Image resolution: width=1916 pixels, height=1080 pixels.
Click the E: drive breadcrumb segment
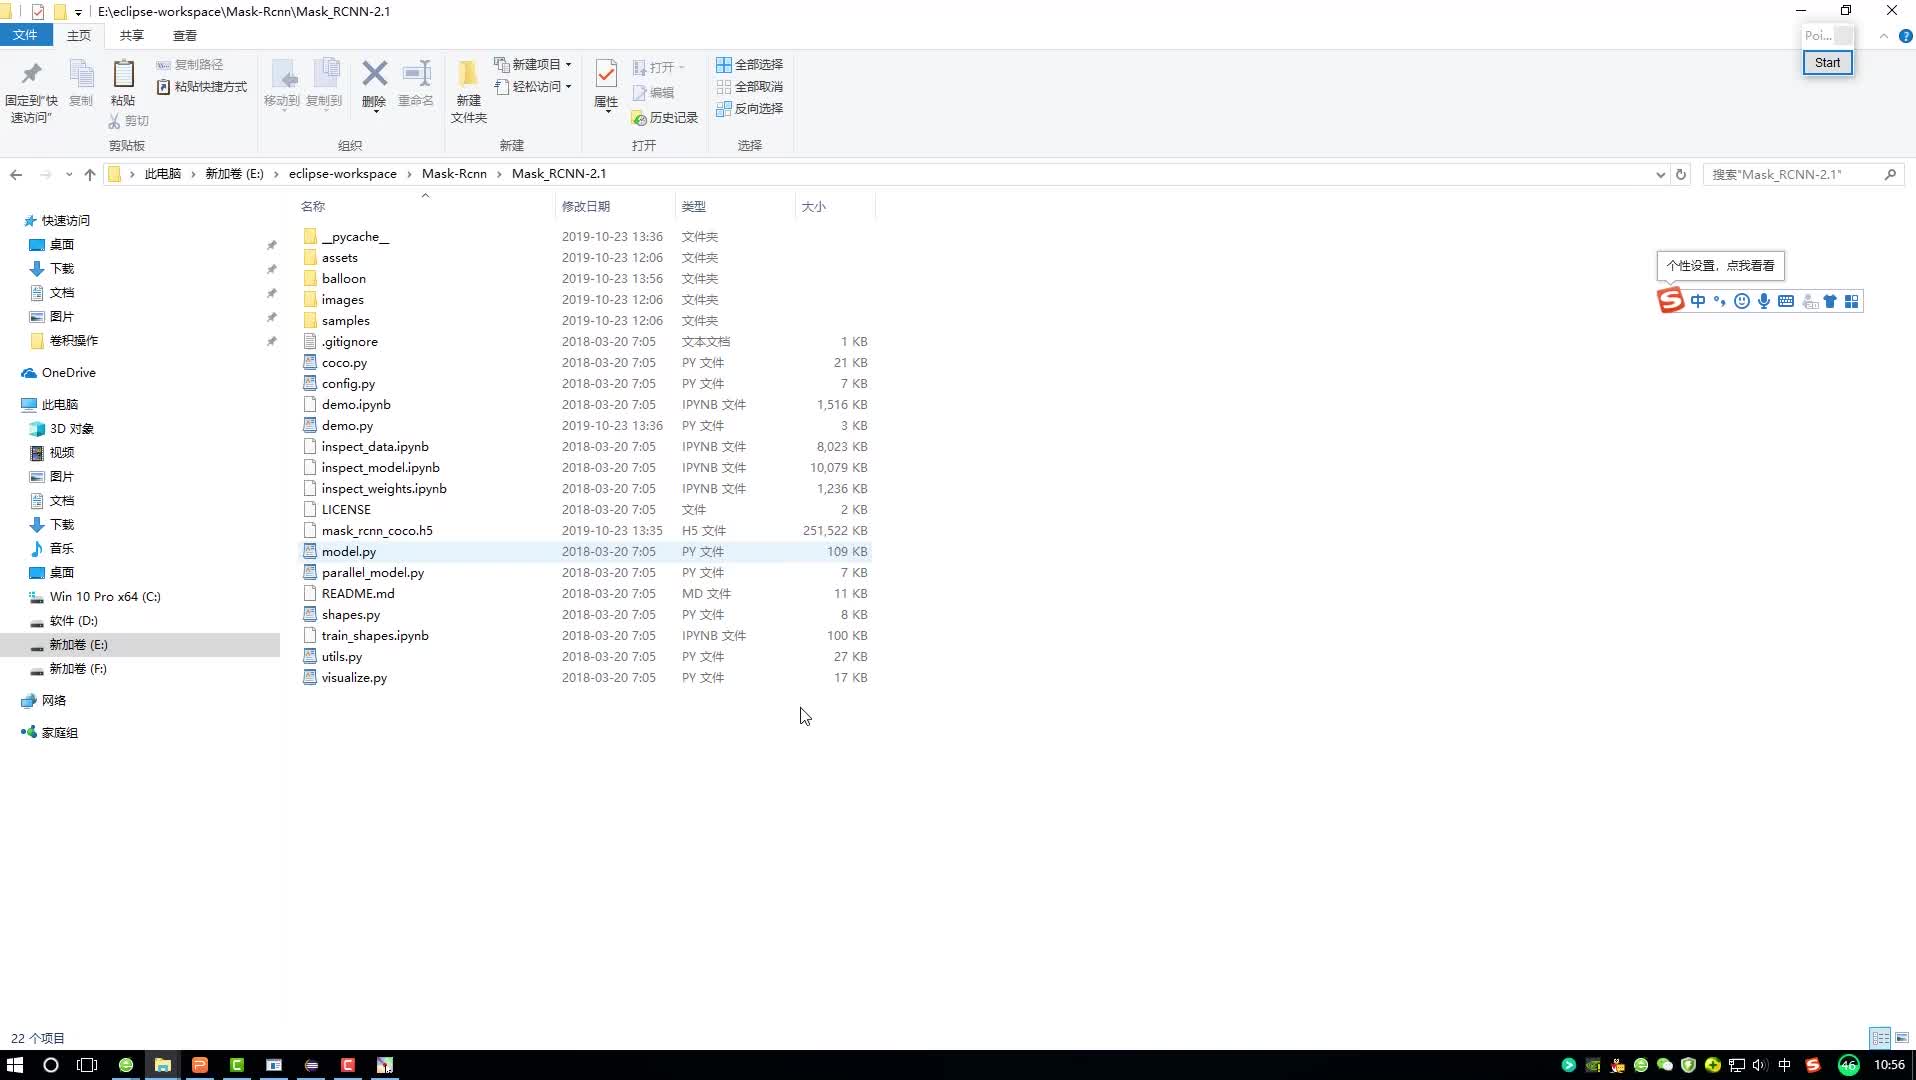[x=234, y=174]
